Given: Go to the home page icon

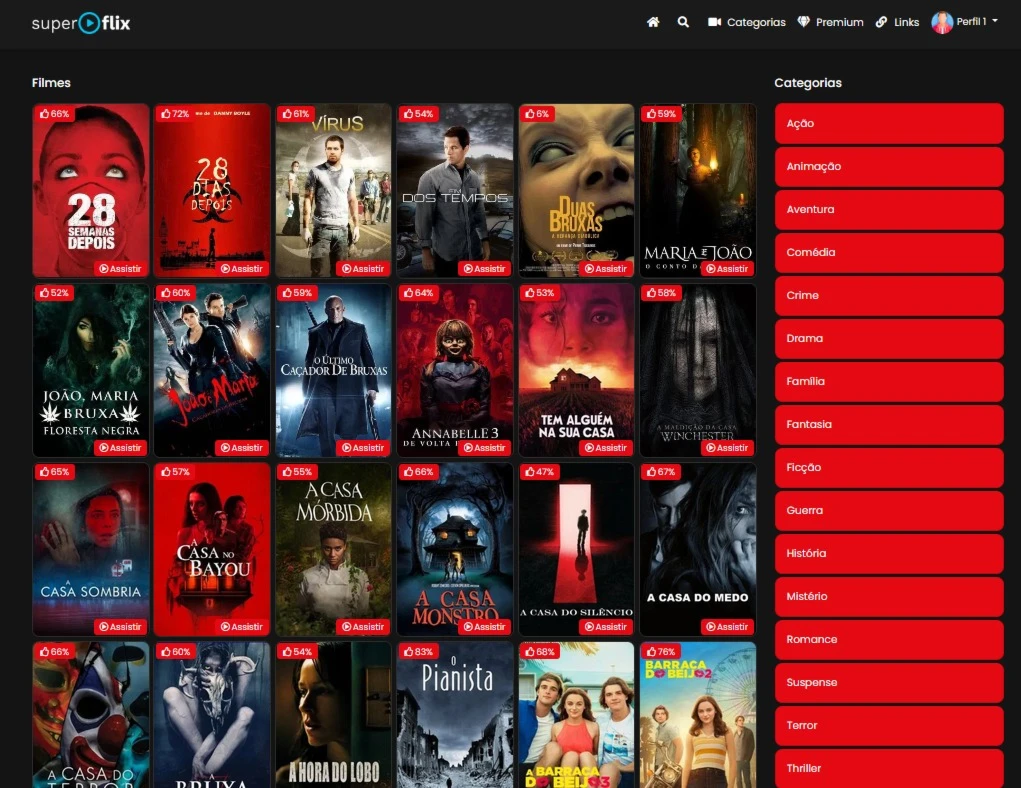Looking at the screenshot, I should 653,22.
